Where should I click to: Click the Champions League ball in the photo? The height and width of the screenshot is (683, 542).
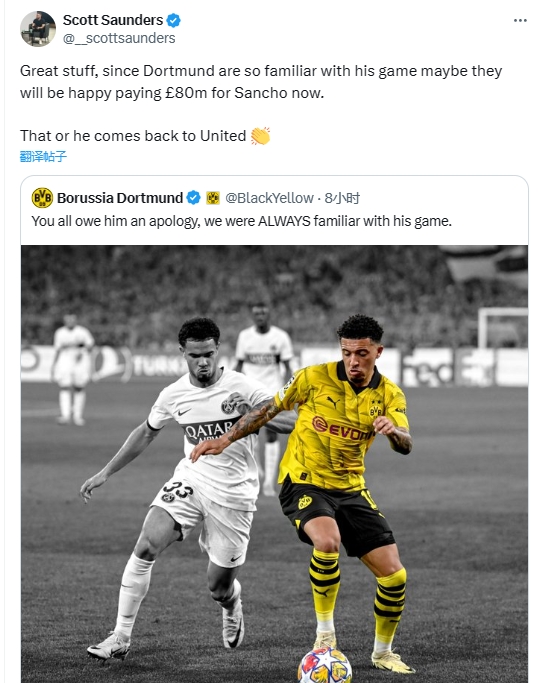325,665
